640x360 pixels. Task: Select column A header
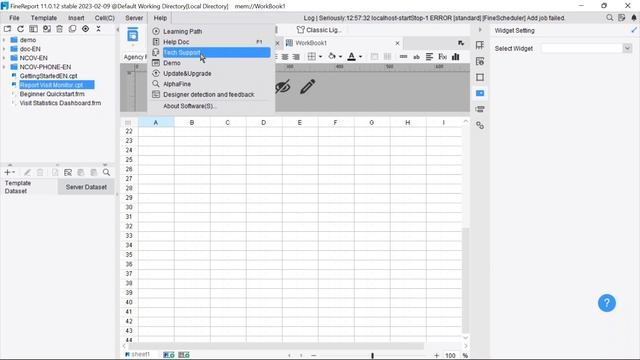156,122
